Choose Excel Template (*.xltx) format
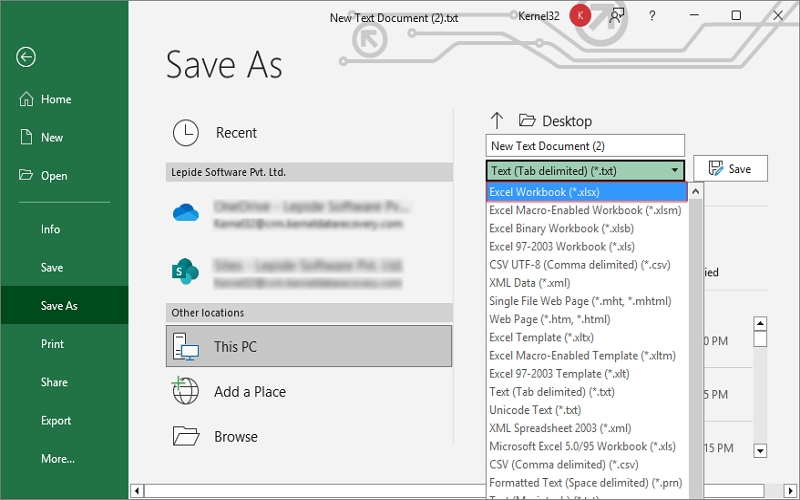This screenshot has height=500, width=800. 587,337
